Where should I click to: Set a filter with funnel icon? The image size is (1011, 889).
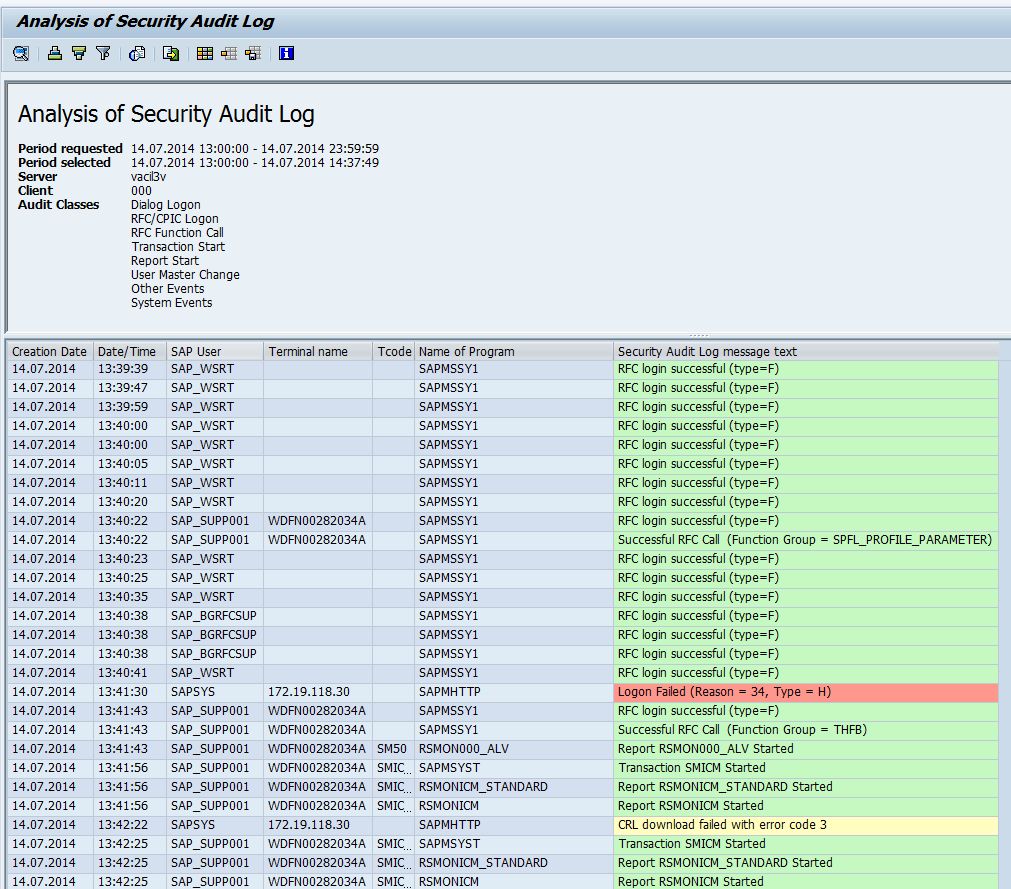point(103,54)
